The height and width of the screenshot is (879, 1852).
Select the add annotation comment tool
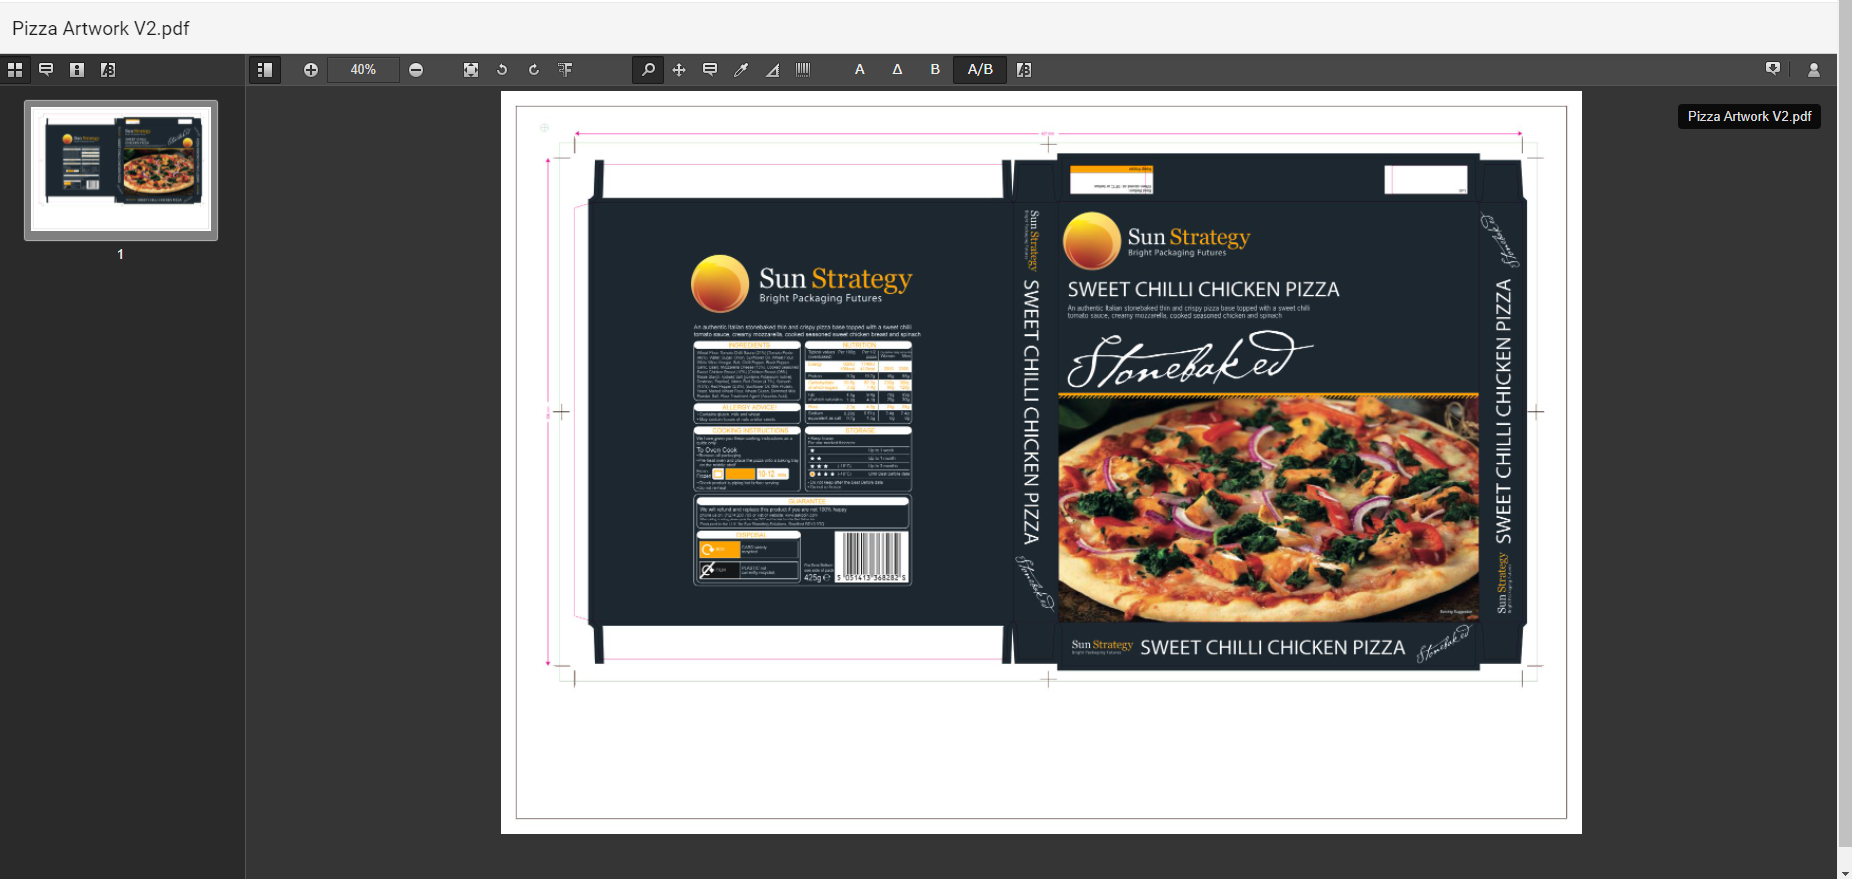point(710,70)
